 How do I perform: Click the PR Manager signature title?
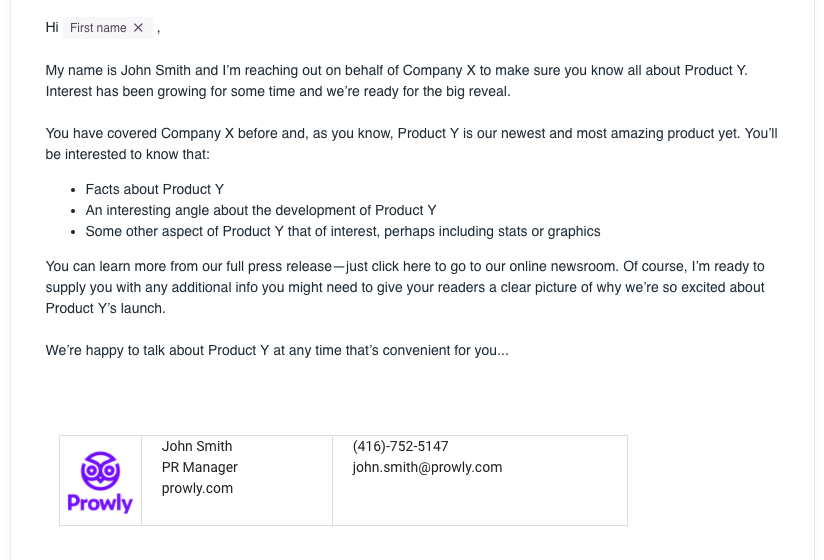click(200, 467)
